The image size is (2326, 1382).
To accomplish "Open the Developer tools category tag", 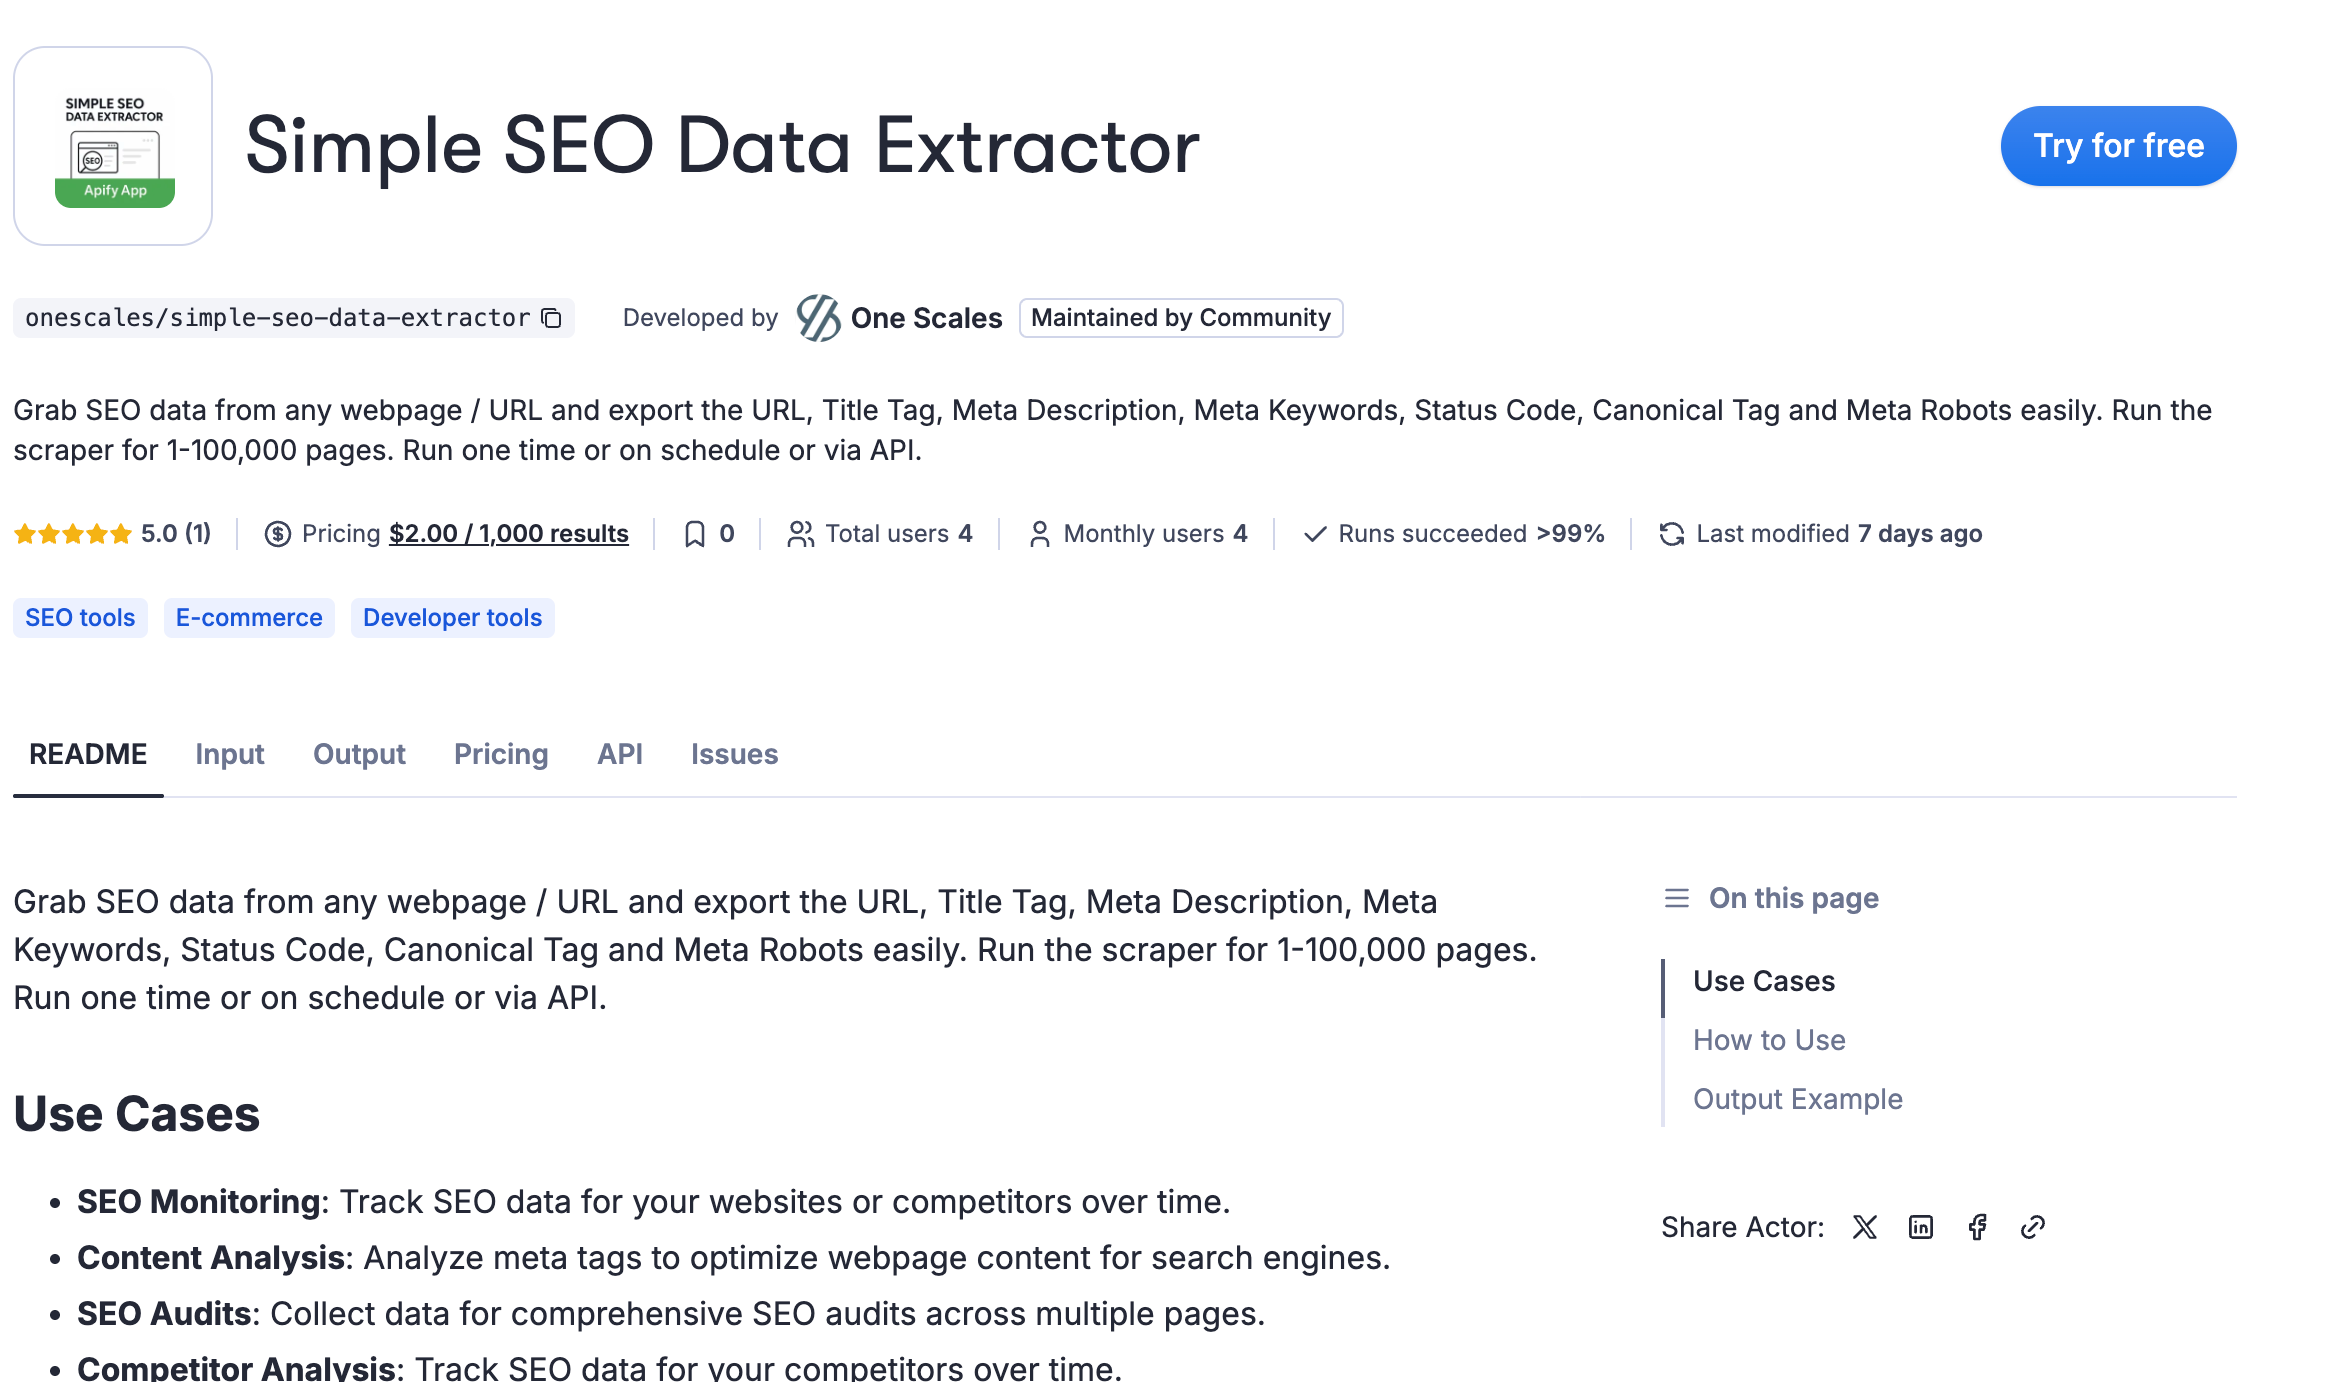I will (452, 618).
